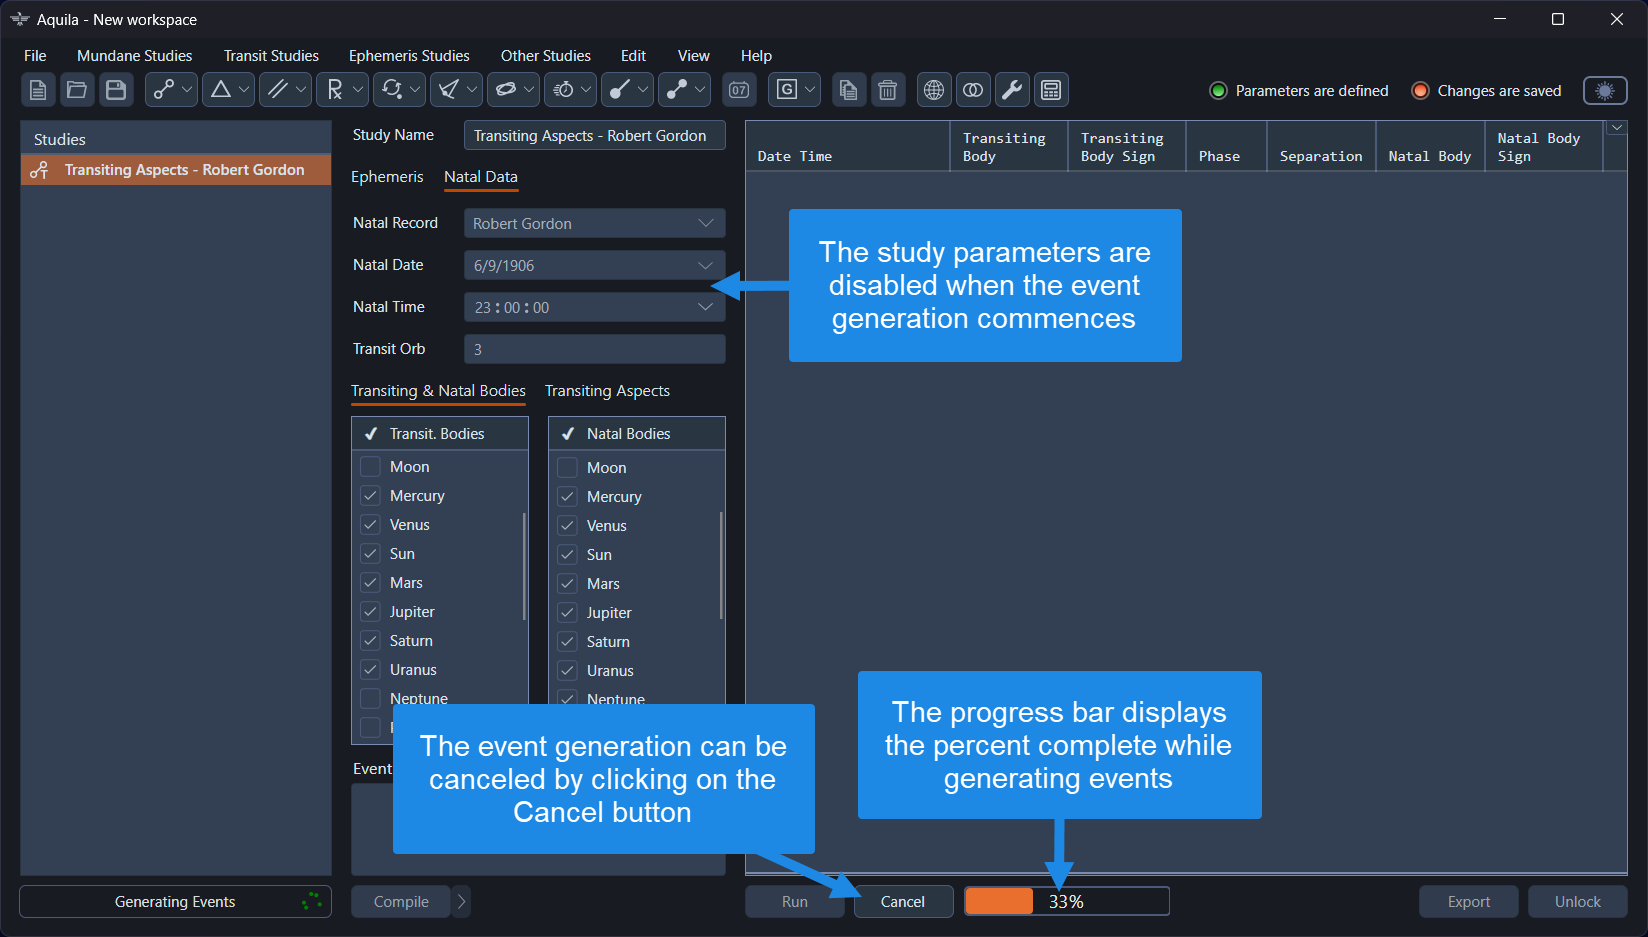Open the calendar (07) tool
The image size is (1648, 937).
pyautogui.click(x=739, y=89)
